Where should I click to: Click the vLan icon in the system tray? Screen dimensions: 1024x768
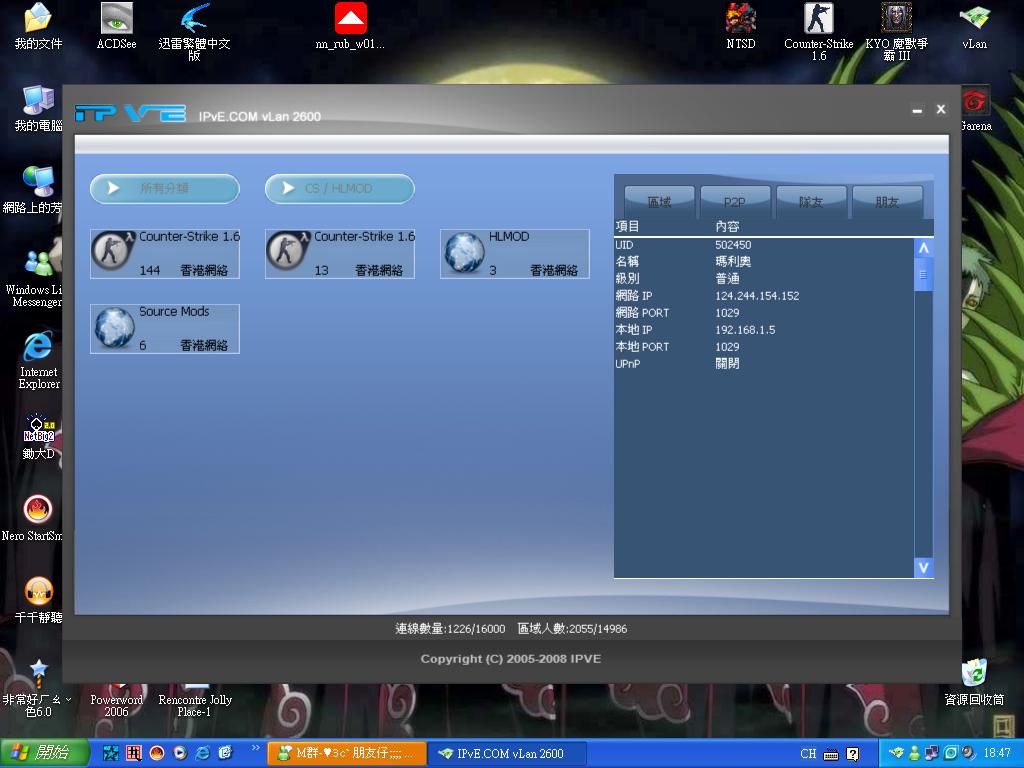(897, 753)
